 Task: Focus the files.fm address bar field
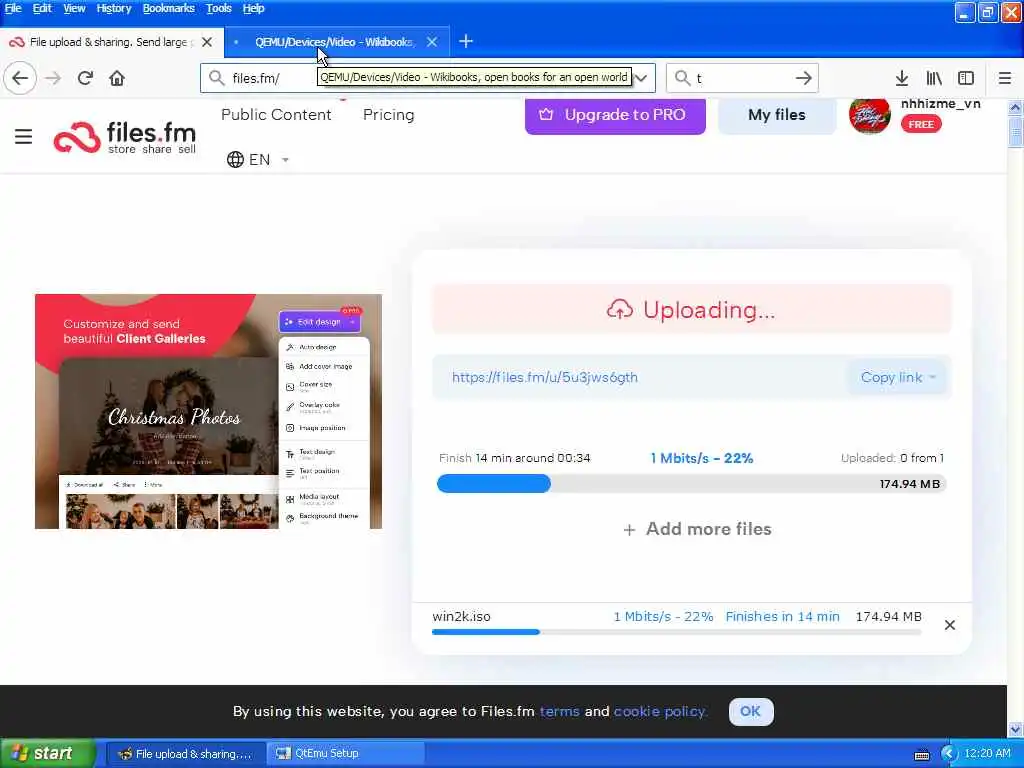(x=428, y=78)
